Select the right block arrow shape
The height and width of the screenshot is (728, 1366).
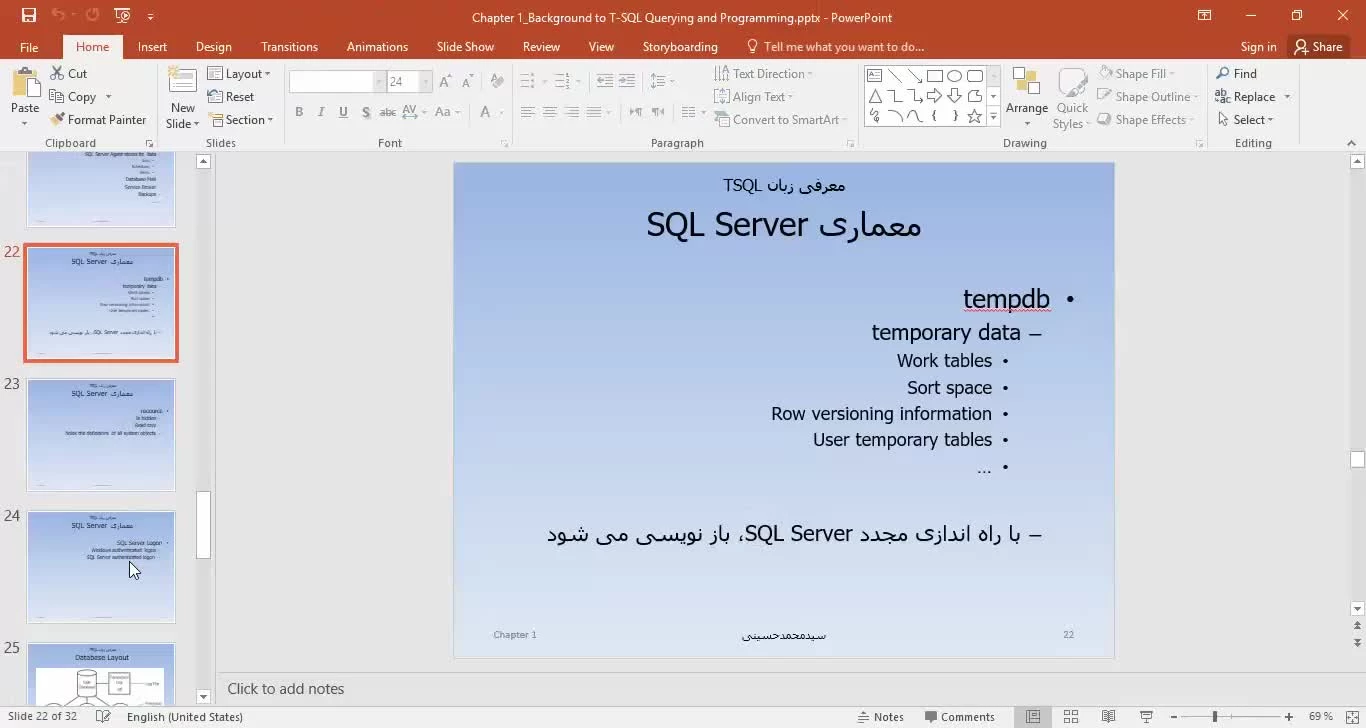point(935,96)
